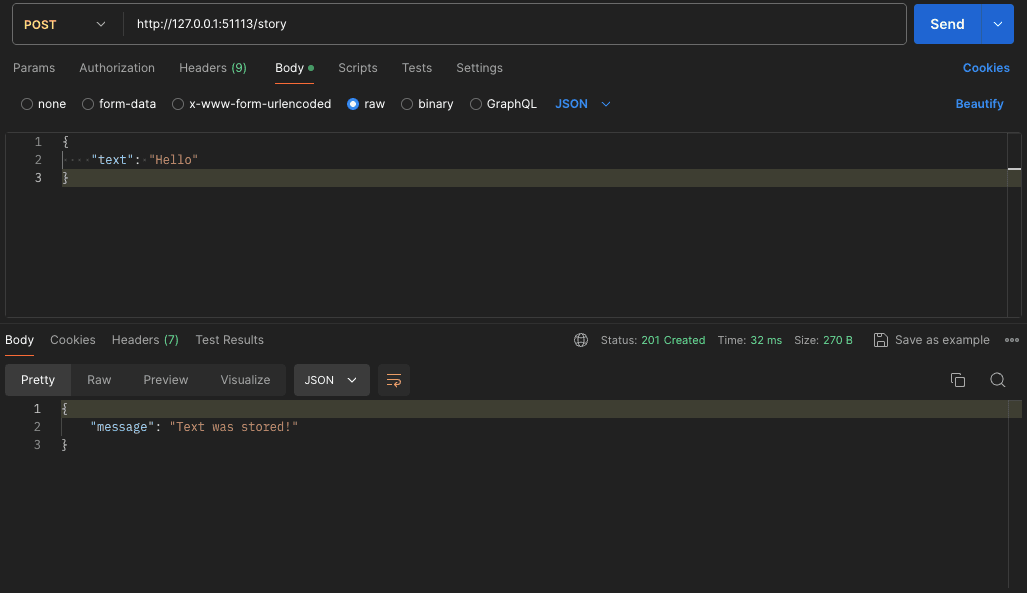Open the blue JSON body format dropdown
The height and width of the screenshot is (593, 1027).
[x=582, y=104]
